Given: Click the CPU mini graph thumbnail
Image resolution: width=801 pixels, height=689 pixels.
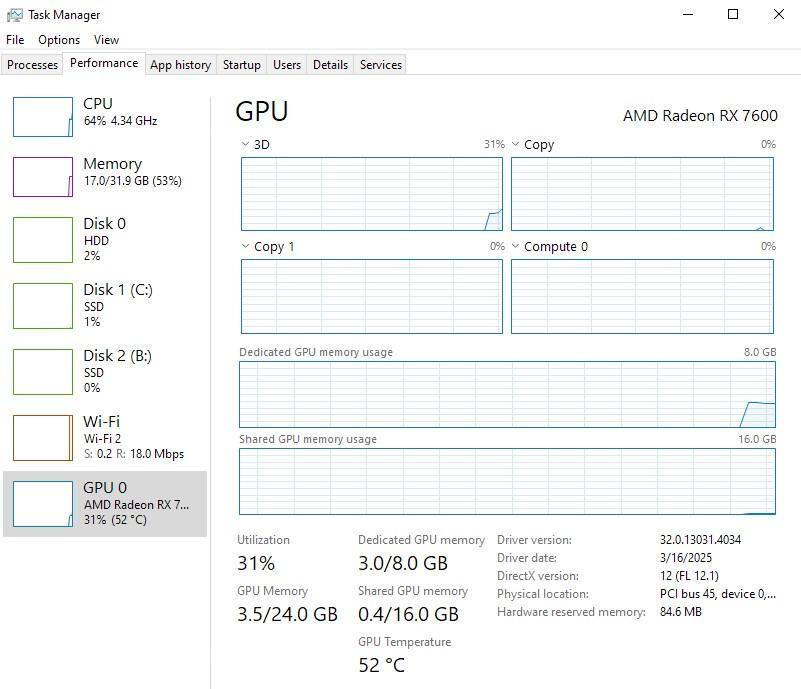Looking at the screenshot, I should point(43,117).
